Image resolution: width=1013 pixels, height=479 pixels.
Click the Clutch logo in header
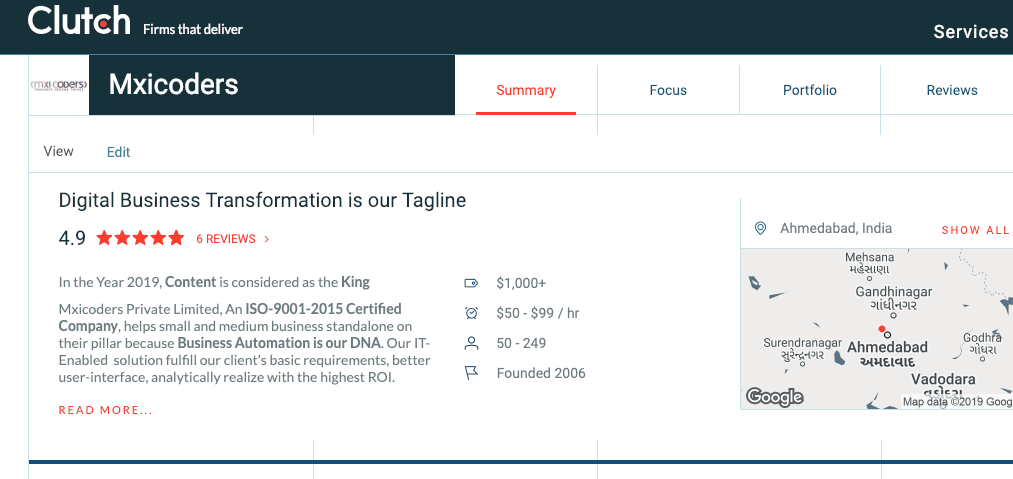point(79,21)
